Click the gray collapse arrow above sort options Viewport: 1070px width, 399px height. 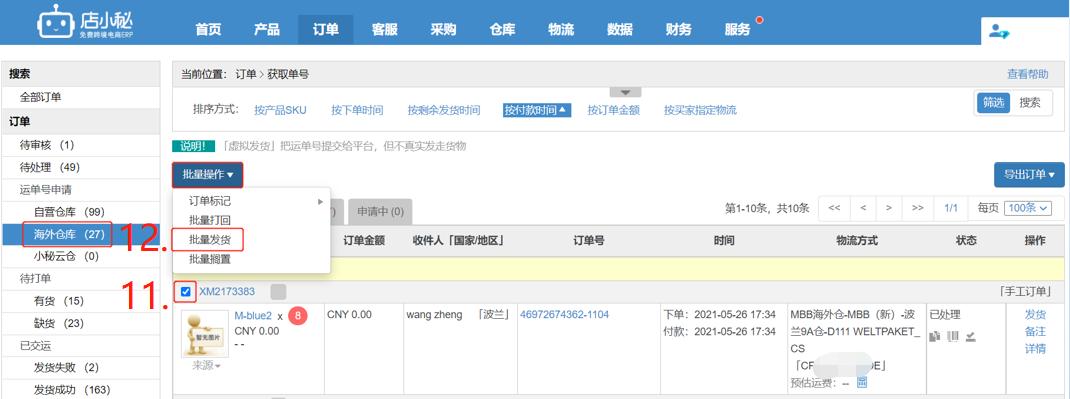(x=626, y=93)
